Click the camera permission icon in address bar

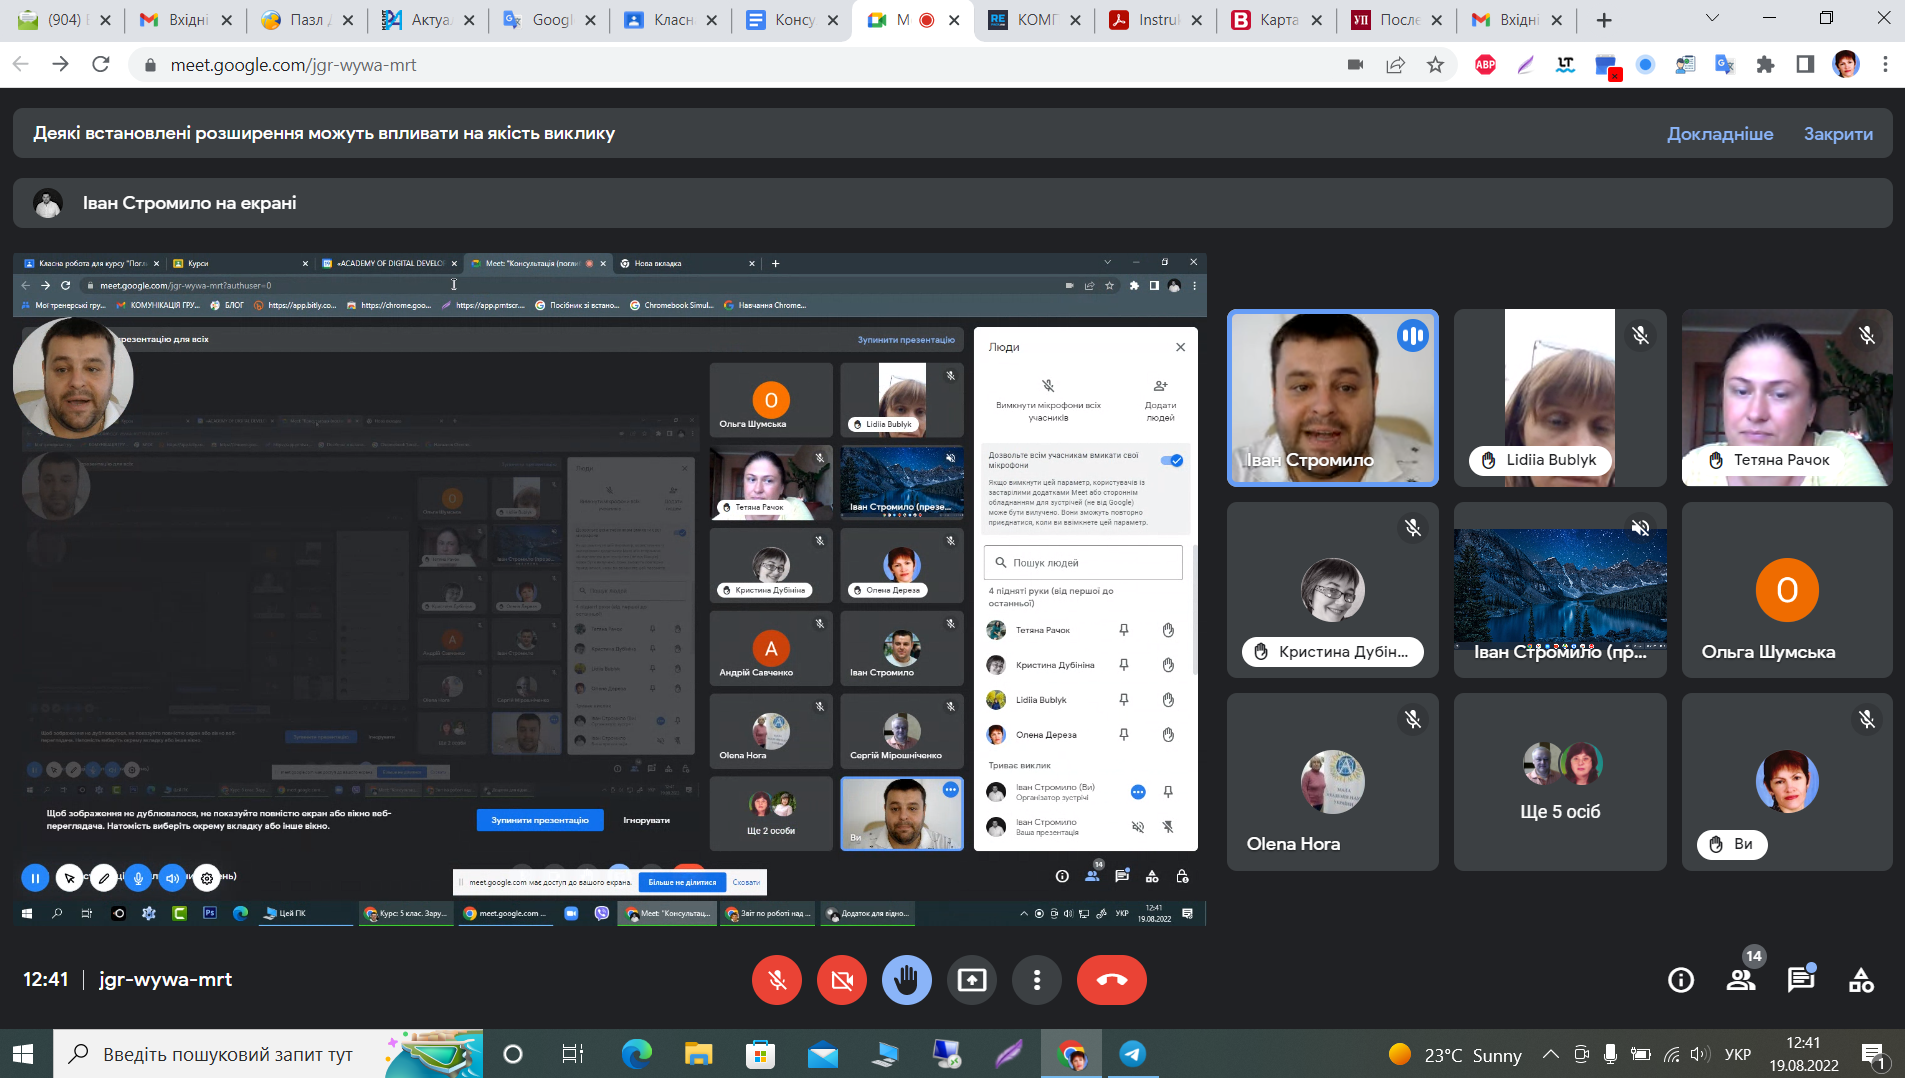1356,65
